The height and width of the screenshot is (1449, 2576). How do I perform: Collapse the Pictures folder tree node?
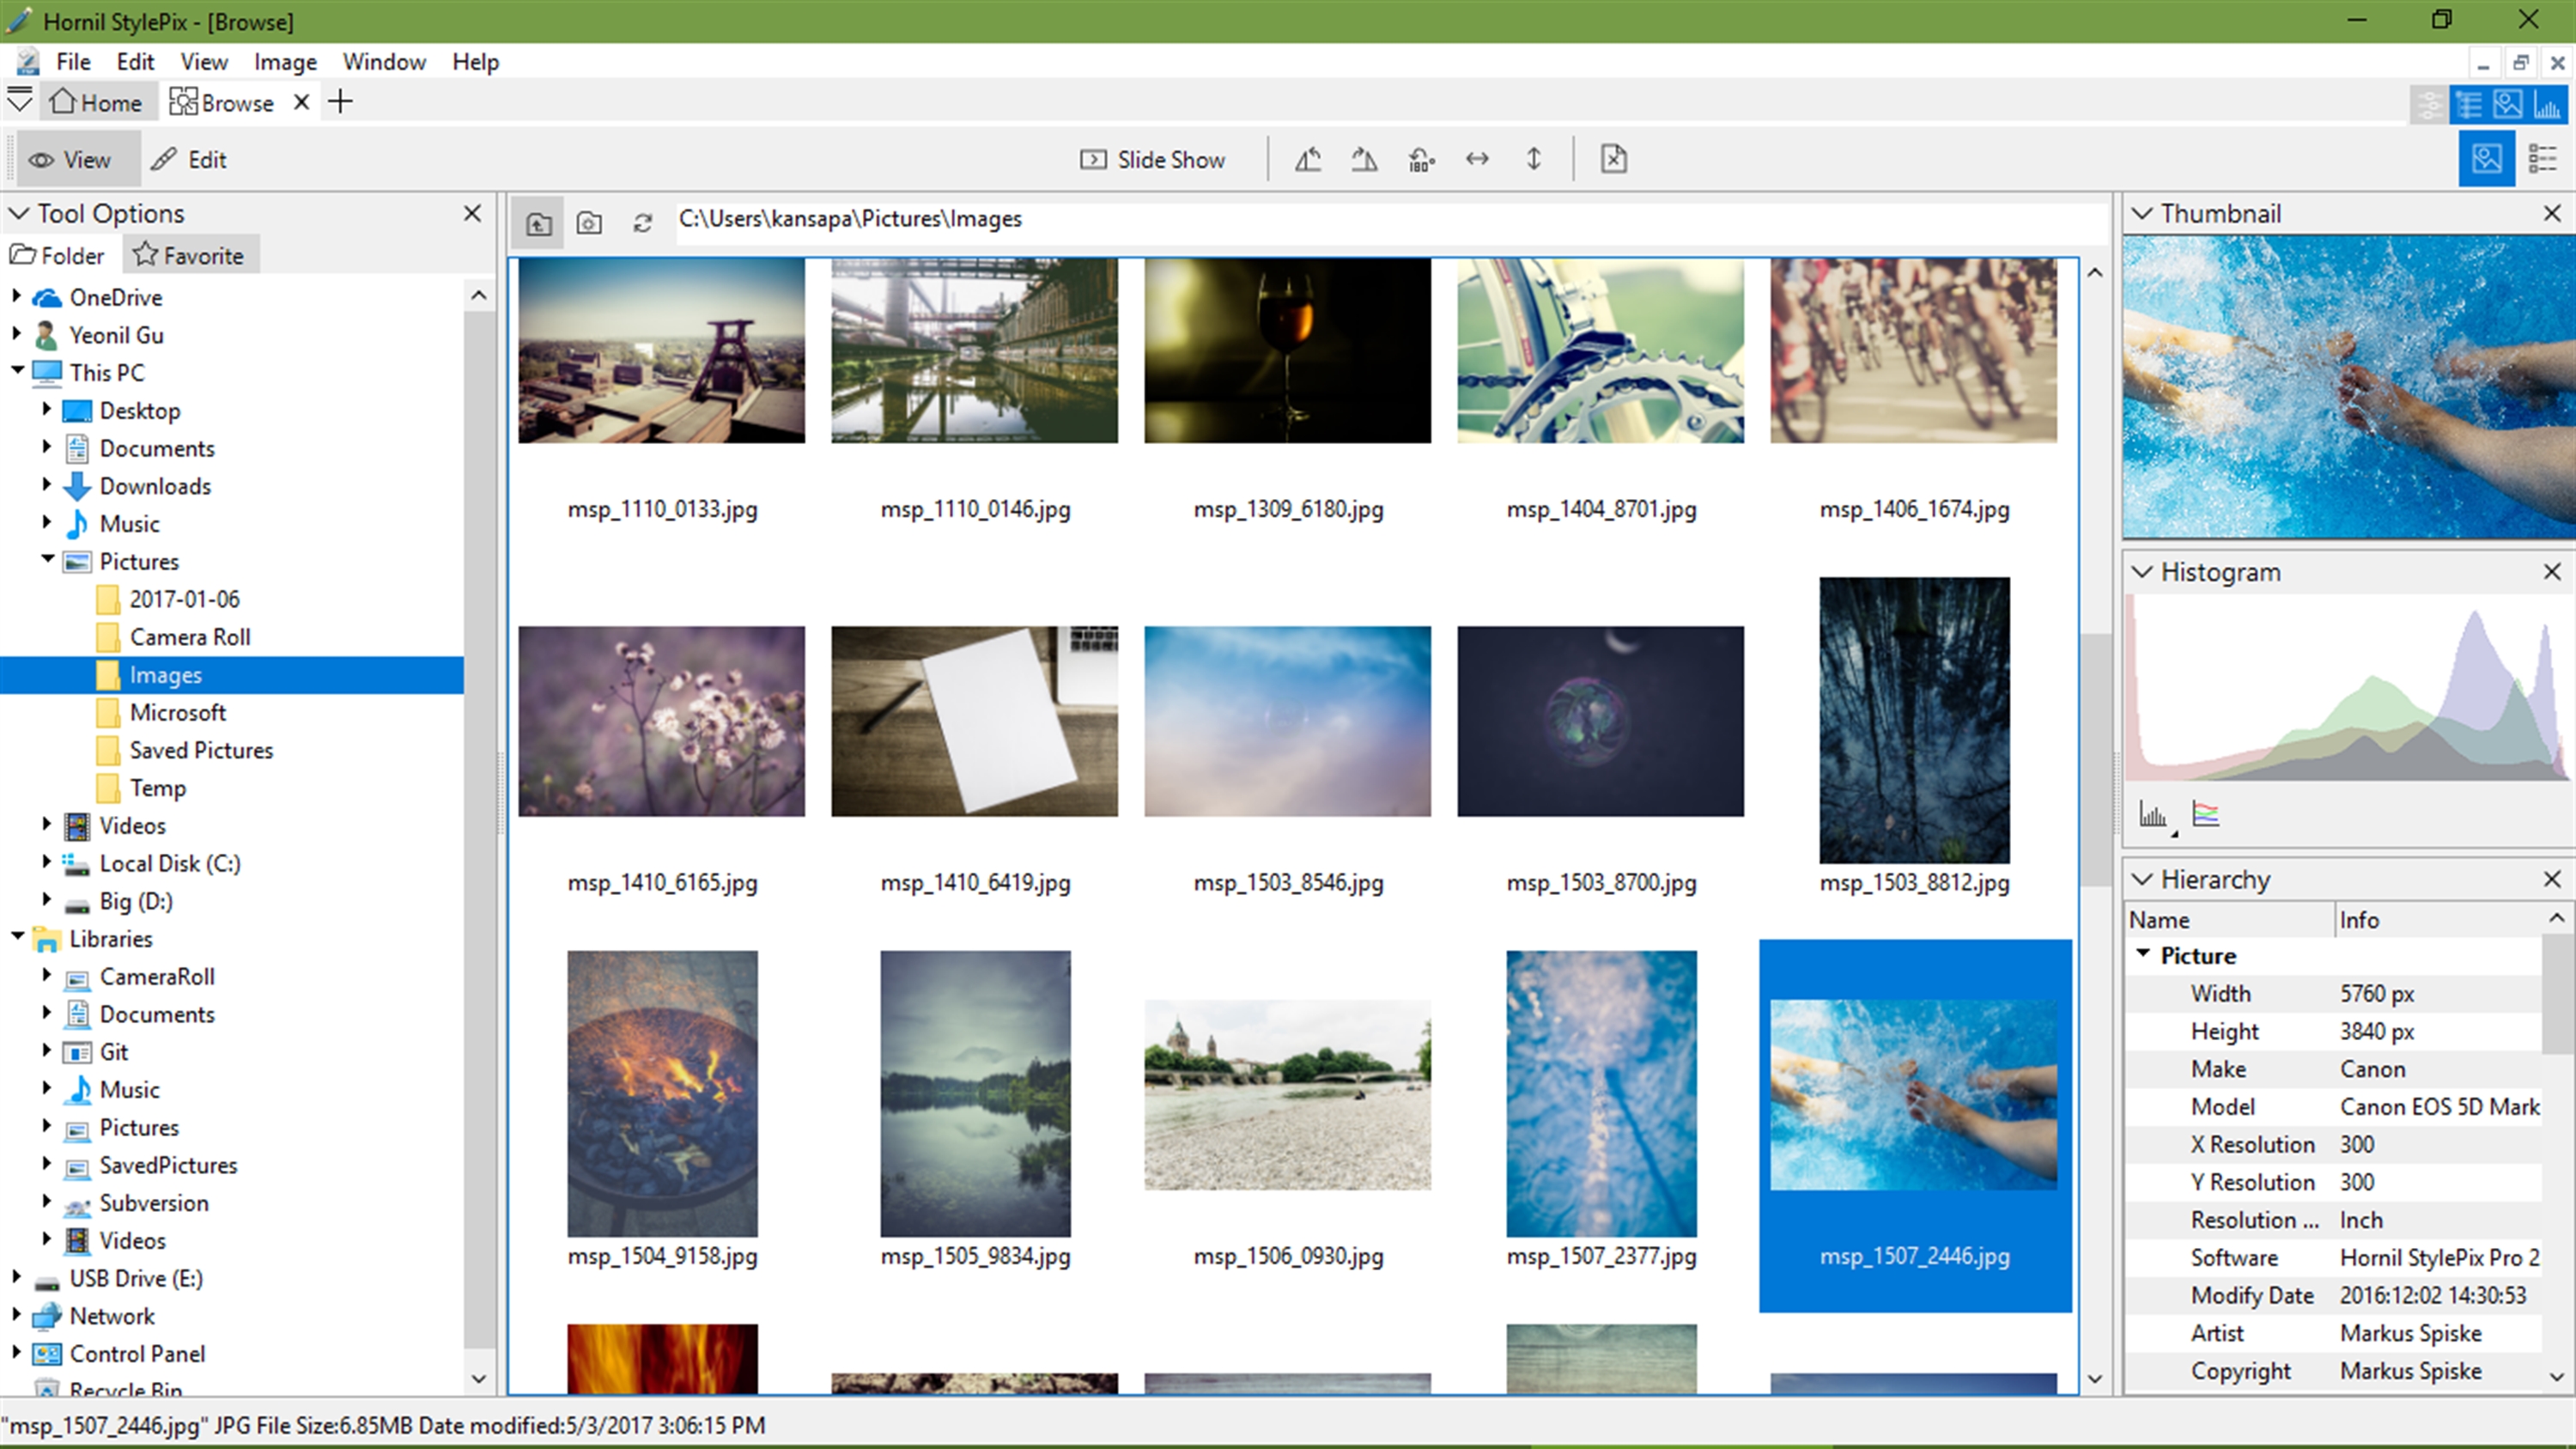[x=47, y=560]
